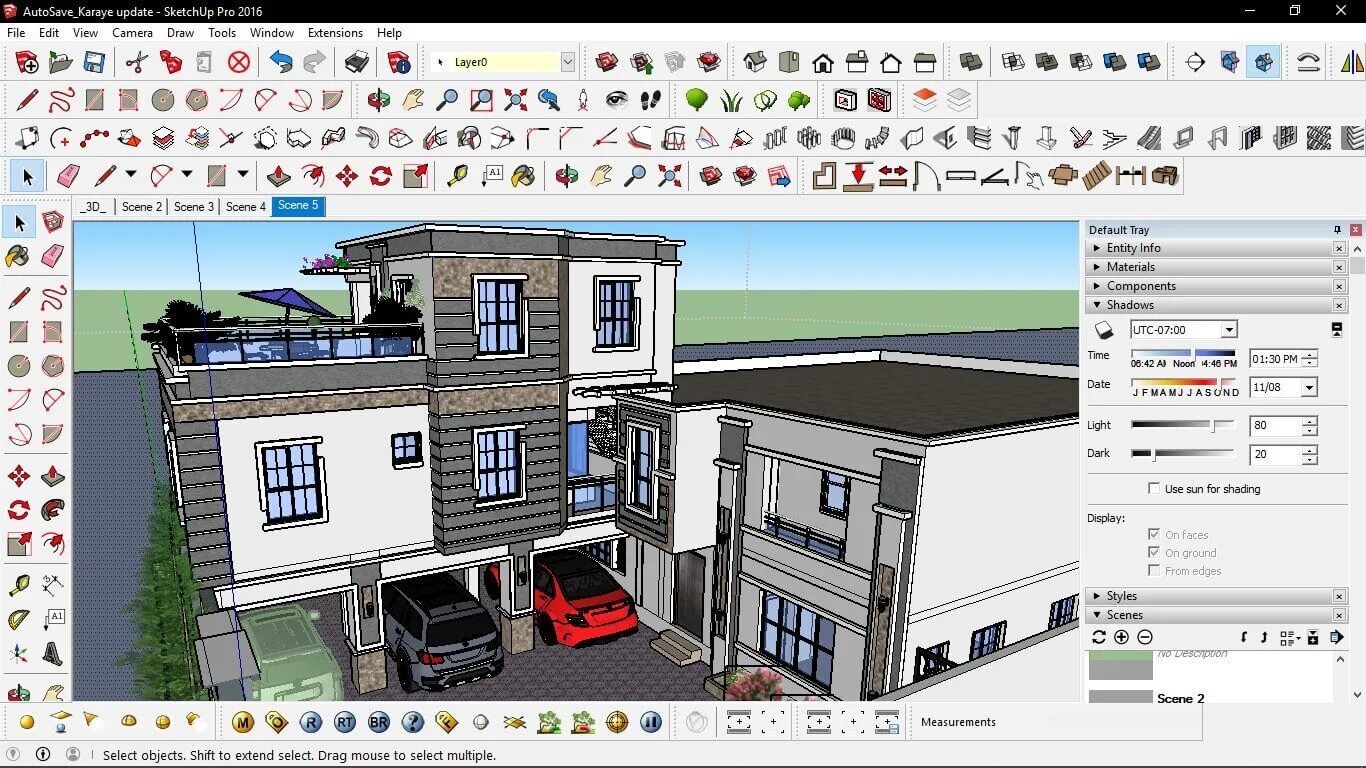1366x768 pixels.
Task: Select the Tape Measure tool
Action: [457, 177]
